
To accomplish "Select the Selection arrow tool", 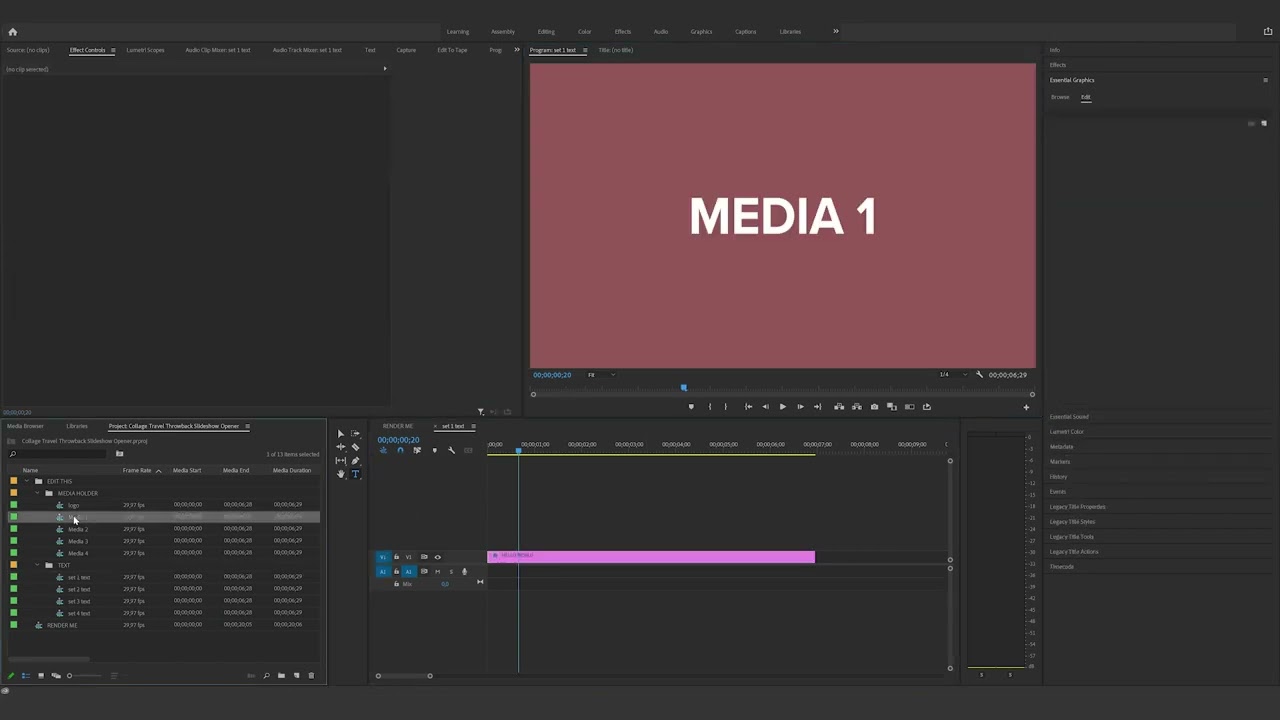I will pyautogui.click(x=340, y=434).
